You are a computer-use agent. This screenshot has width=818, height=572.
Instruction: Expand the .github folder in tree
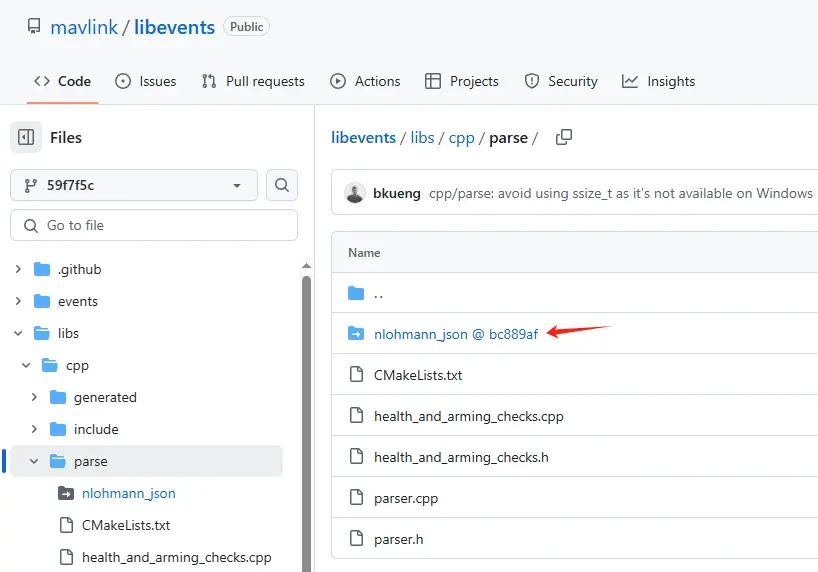tap(18, 269)
